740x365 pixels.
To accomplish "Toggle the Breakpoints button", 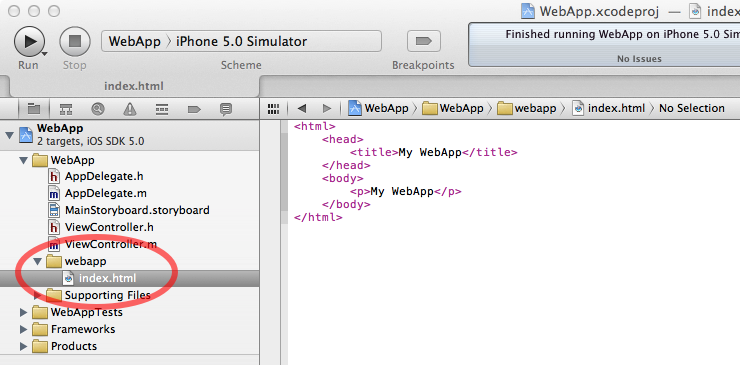I will [x=423, y=42].
